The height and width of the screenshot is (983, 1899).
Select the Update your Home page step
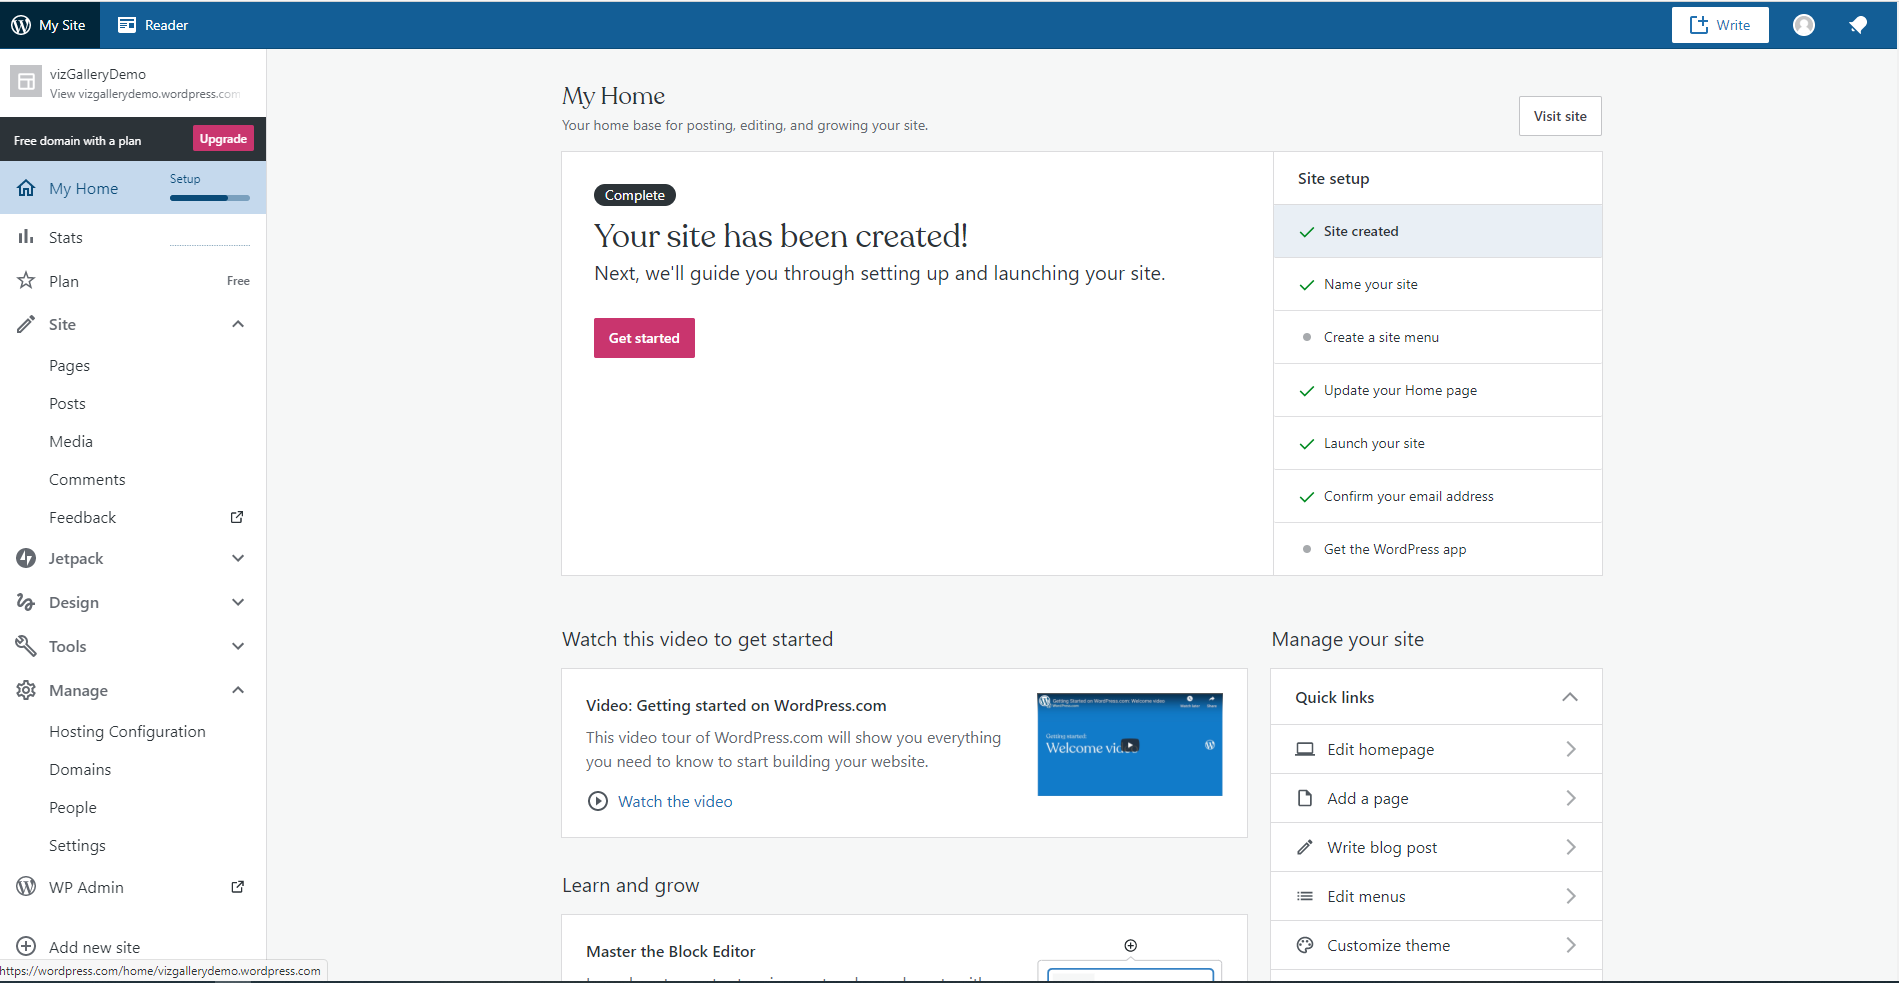coord(1438,390)
